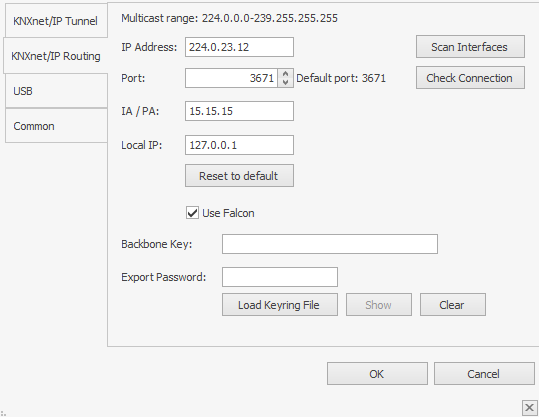This screenshot has height=417, width=539.
Task: Click the Port number field
Action: click(x=231, y=78)
